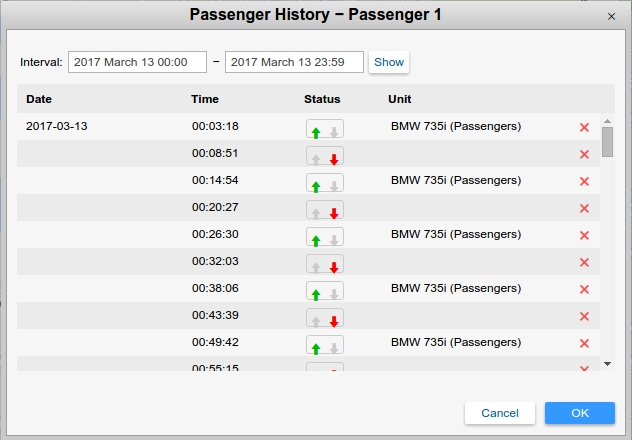Click the interval start date field
The height and width of the screenshot is (440, 632).
click(x=137, y=62)
